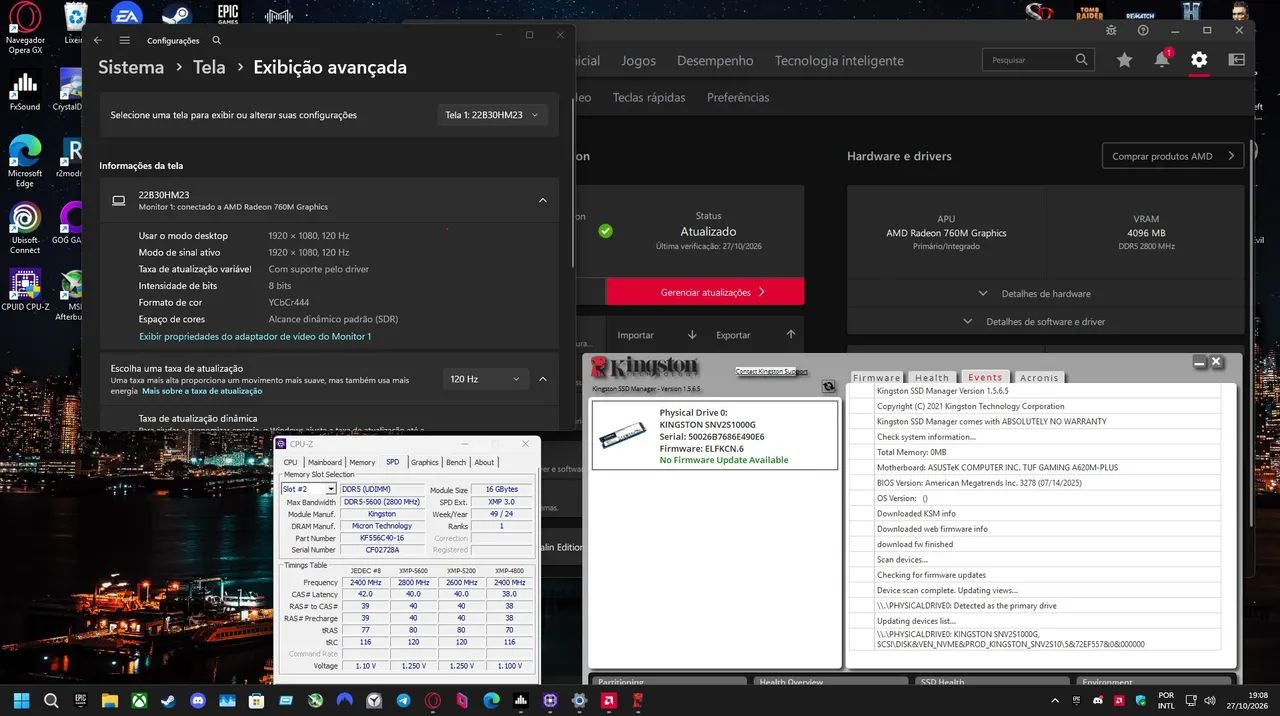Open the Tela 1: 22B30HM23 display dropdown
The width and height of the screenshot is (1280, 716).
coord(493,115)
